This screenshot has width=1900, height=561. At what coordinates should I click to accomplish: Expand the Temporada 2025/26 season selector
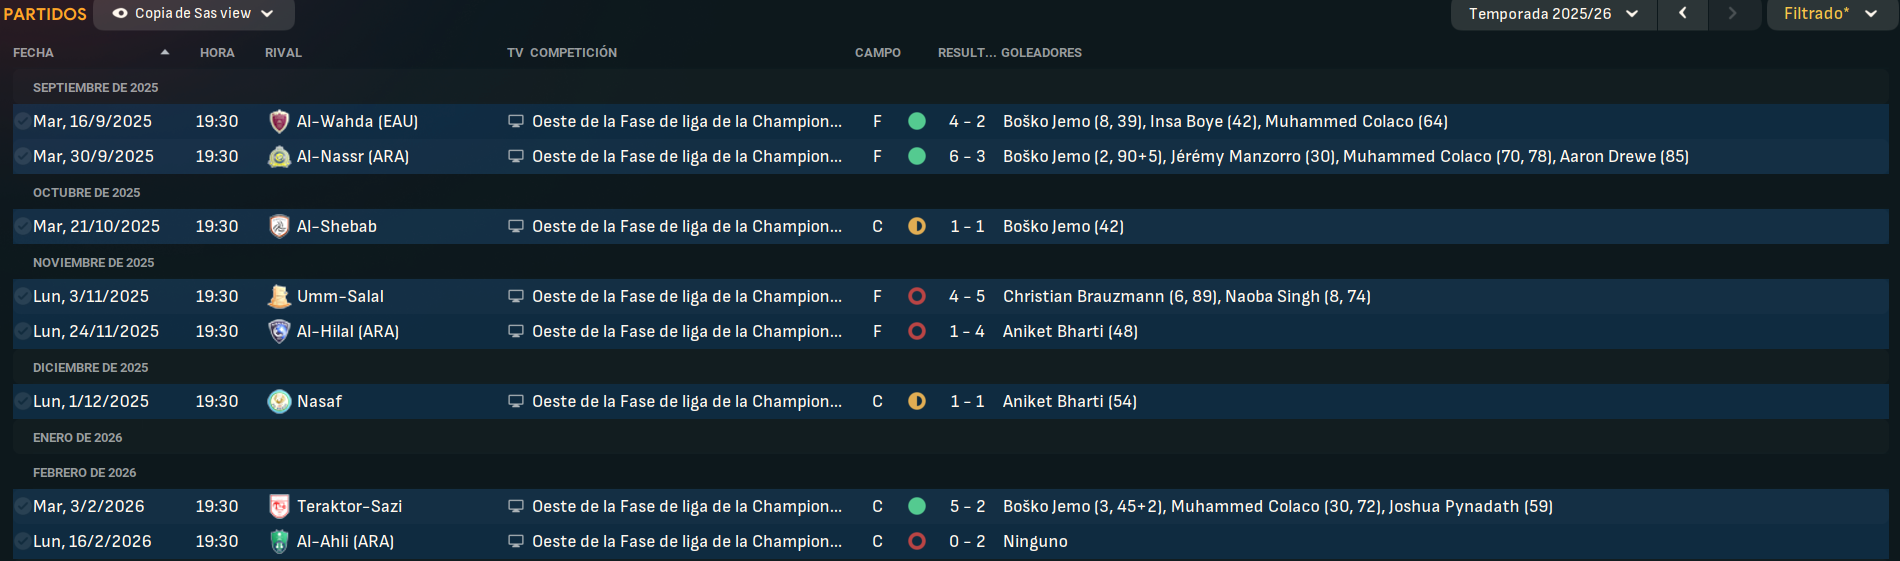click(1554, 14)
